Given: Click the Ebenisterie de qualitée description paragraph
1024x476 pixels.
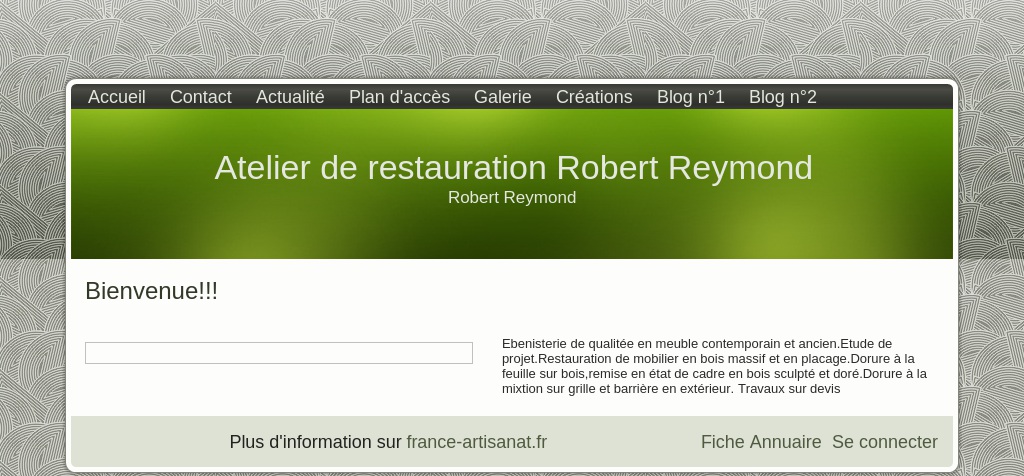Looking at the screenshot, I should tap(714, 366).
